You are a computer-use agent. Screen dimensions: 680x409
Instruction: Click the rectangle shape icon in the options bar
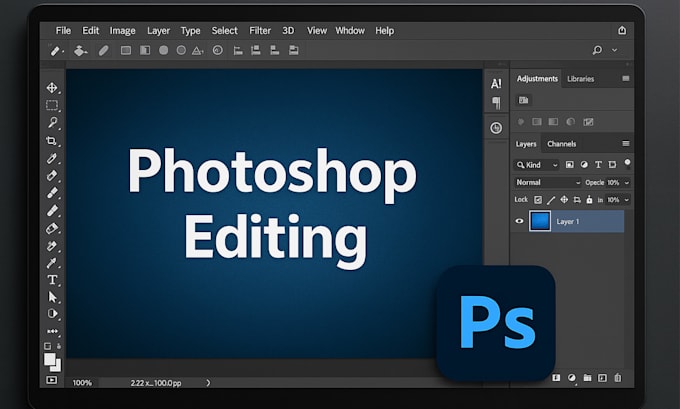coord(126,51)
